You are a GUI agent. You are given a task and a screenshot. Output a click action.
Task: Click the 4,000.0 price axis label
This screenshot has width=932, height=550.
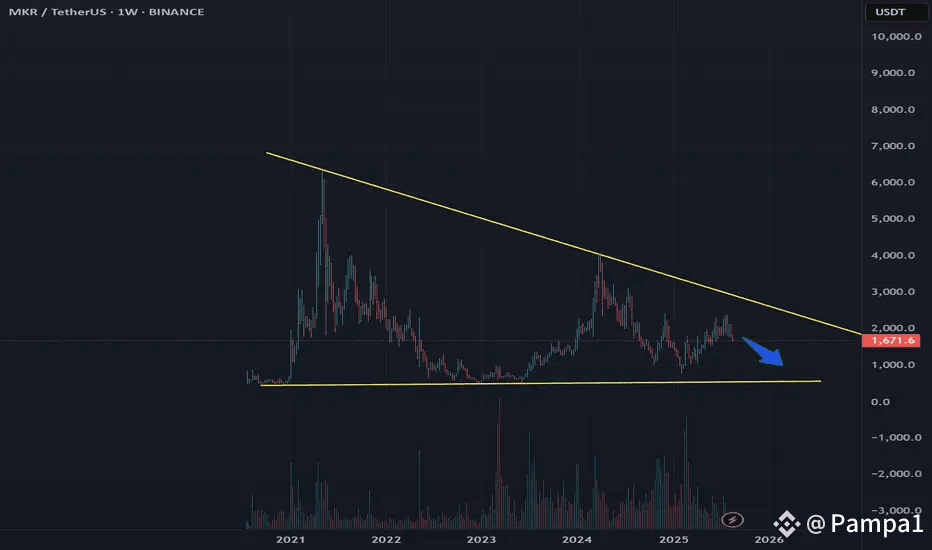click(893, 256)
